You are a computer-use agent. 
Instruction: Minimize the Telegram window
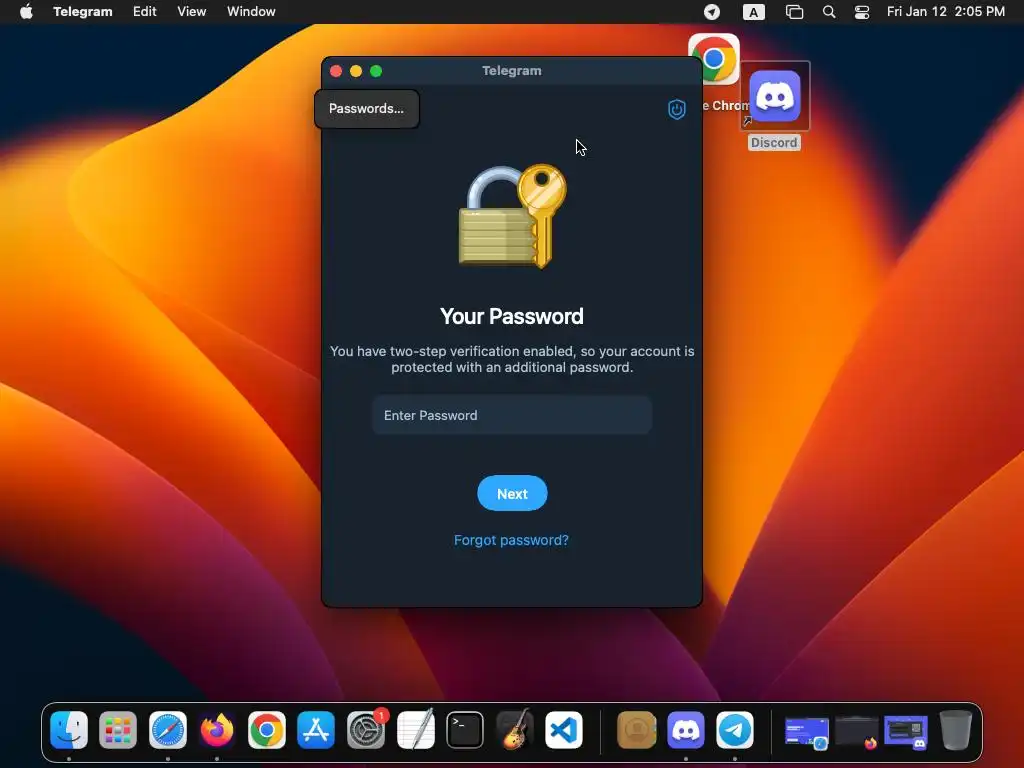point(356,71)
